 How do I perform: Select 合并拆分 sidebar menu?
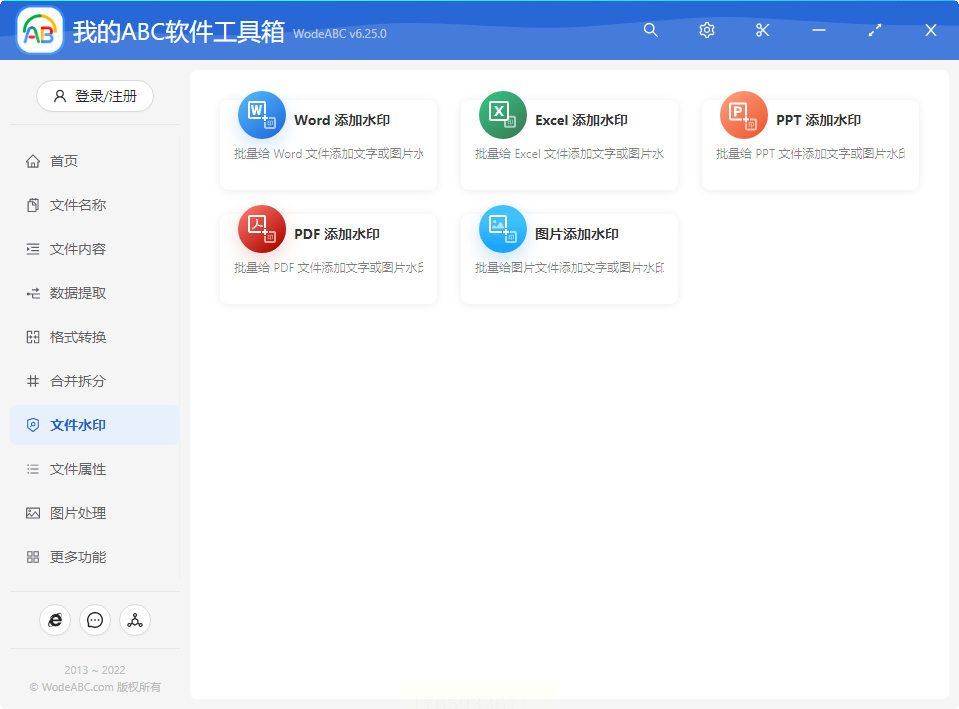(95, 381)
